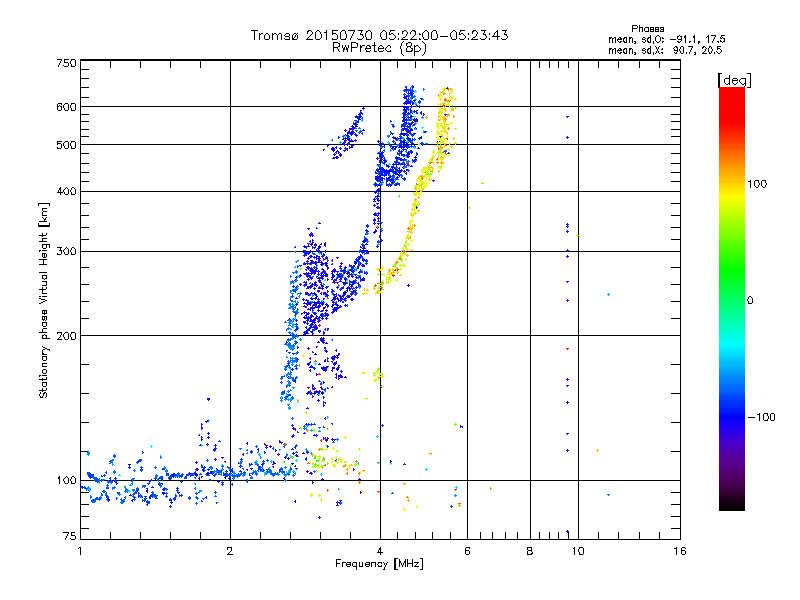Click the "Frequency [MHz]" axis label
The image size is (800, 600).
[x=379, y=564]
